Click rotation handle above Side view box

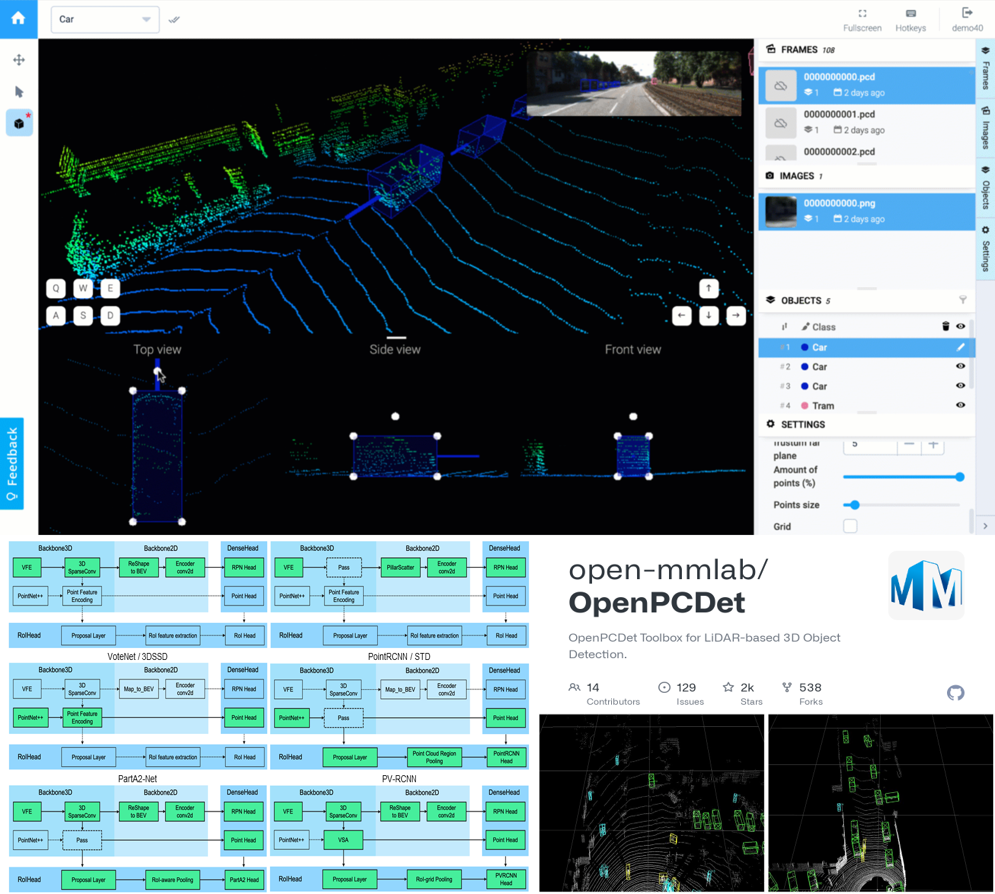point(395,416)
